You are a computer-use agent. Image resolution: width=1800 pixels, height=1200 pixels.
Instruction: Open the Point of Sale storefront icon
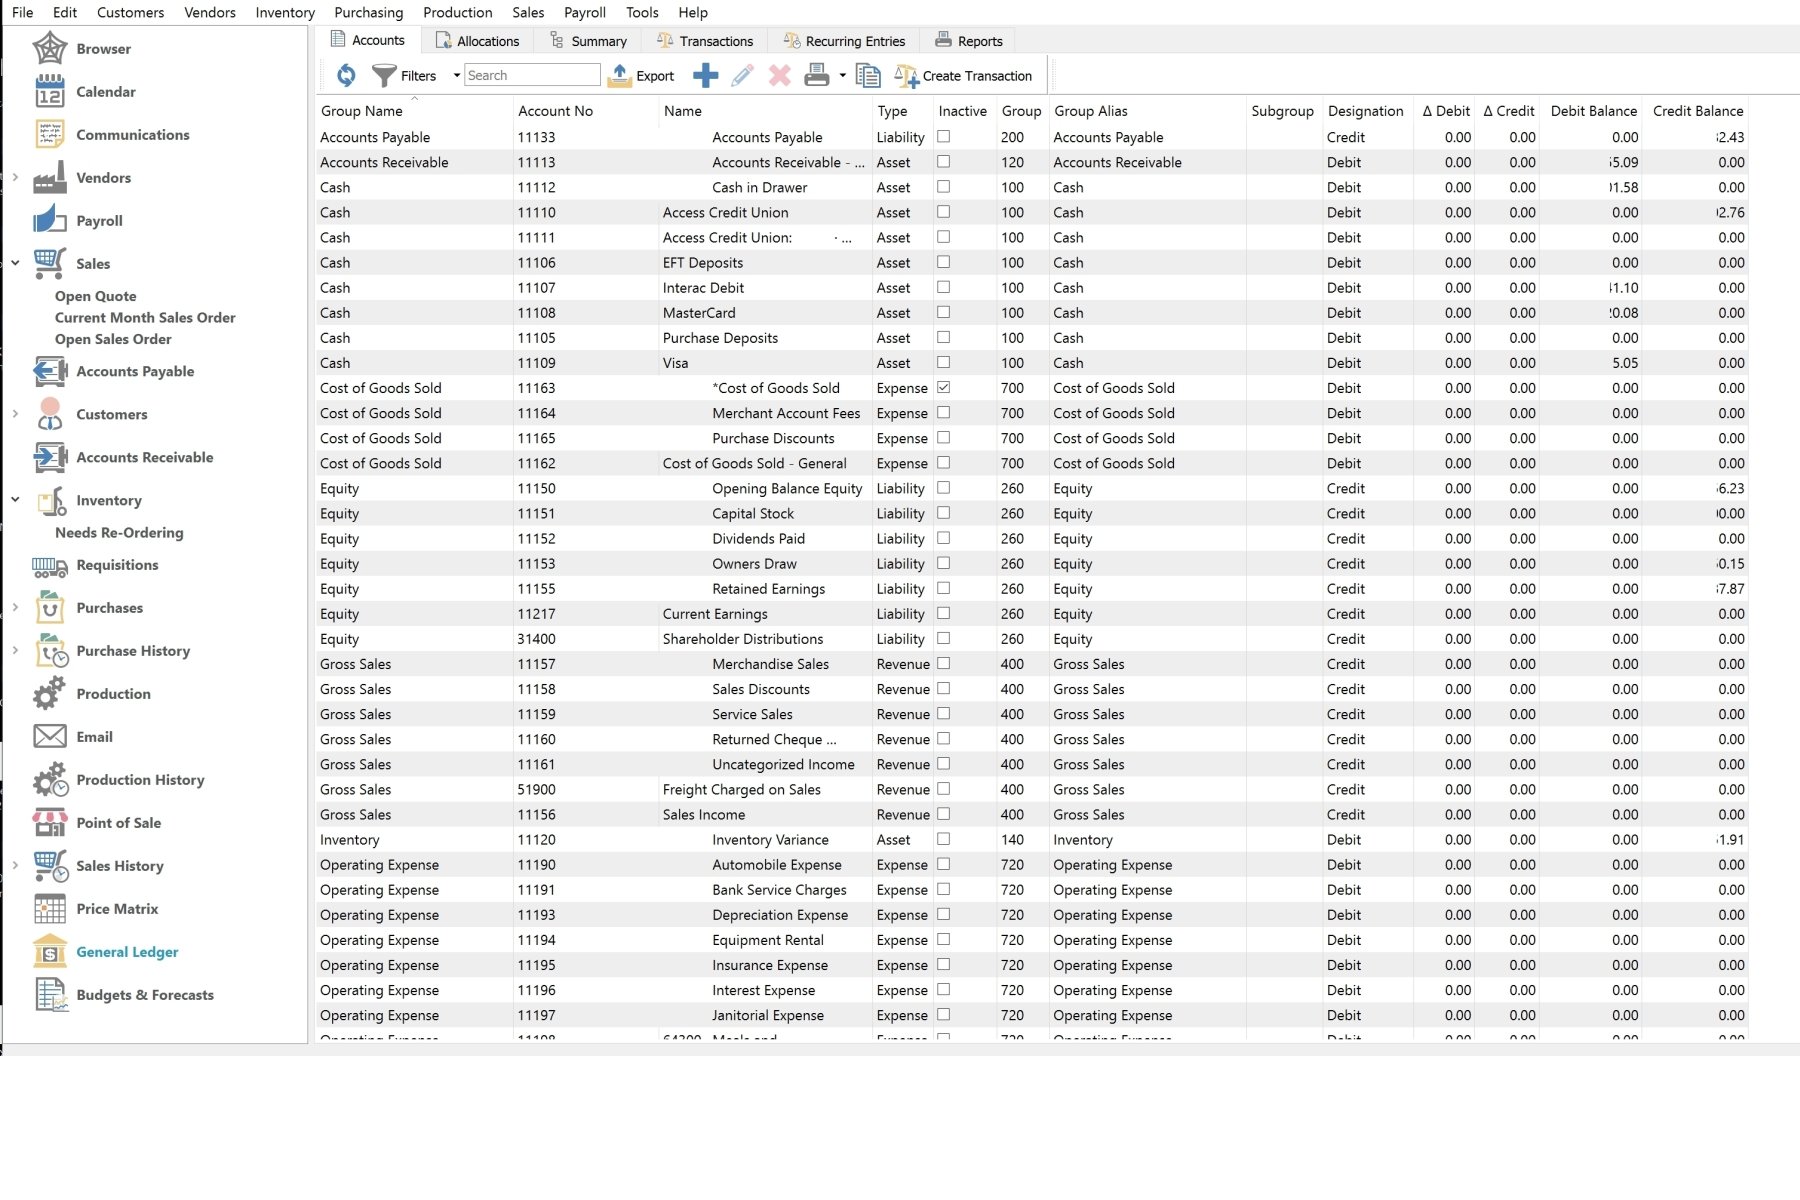[49, 823]
